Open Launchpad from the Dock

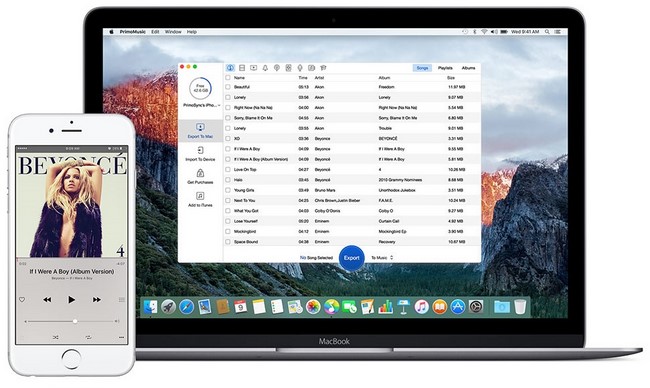point(168,307)
